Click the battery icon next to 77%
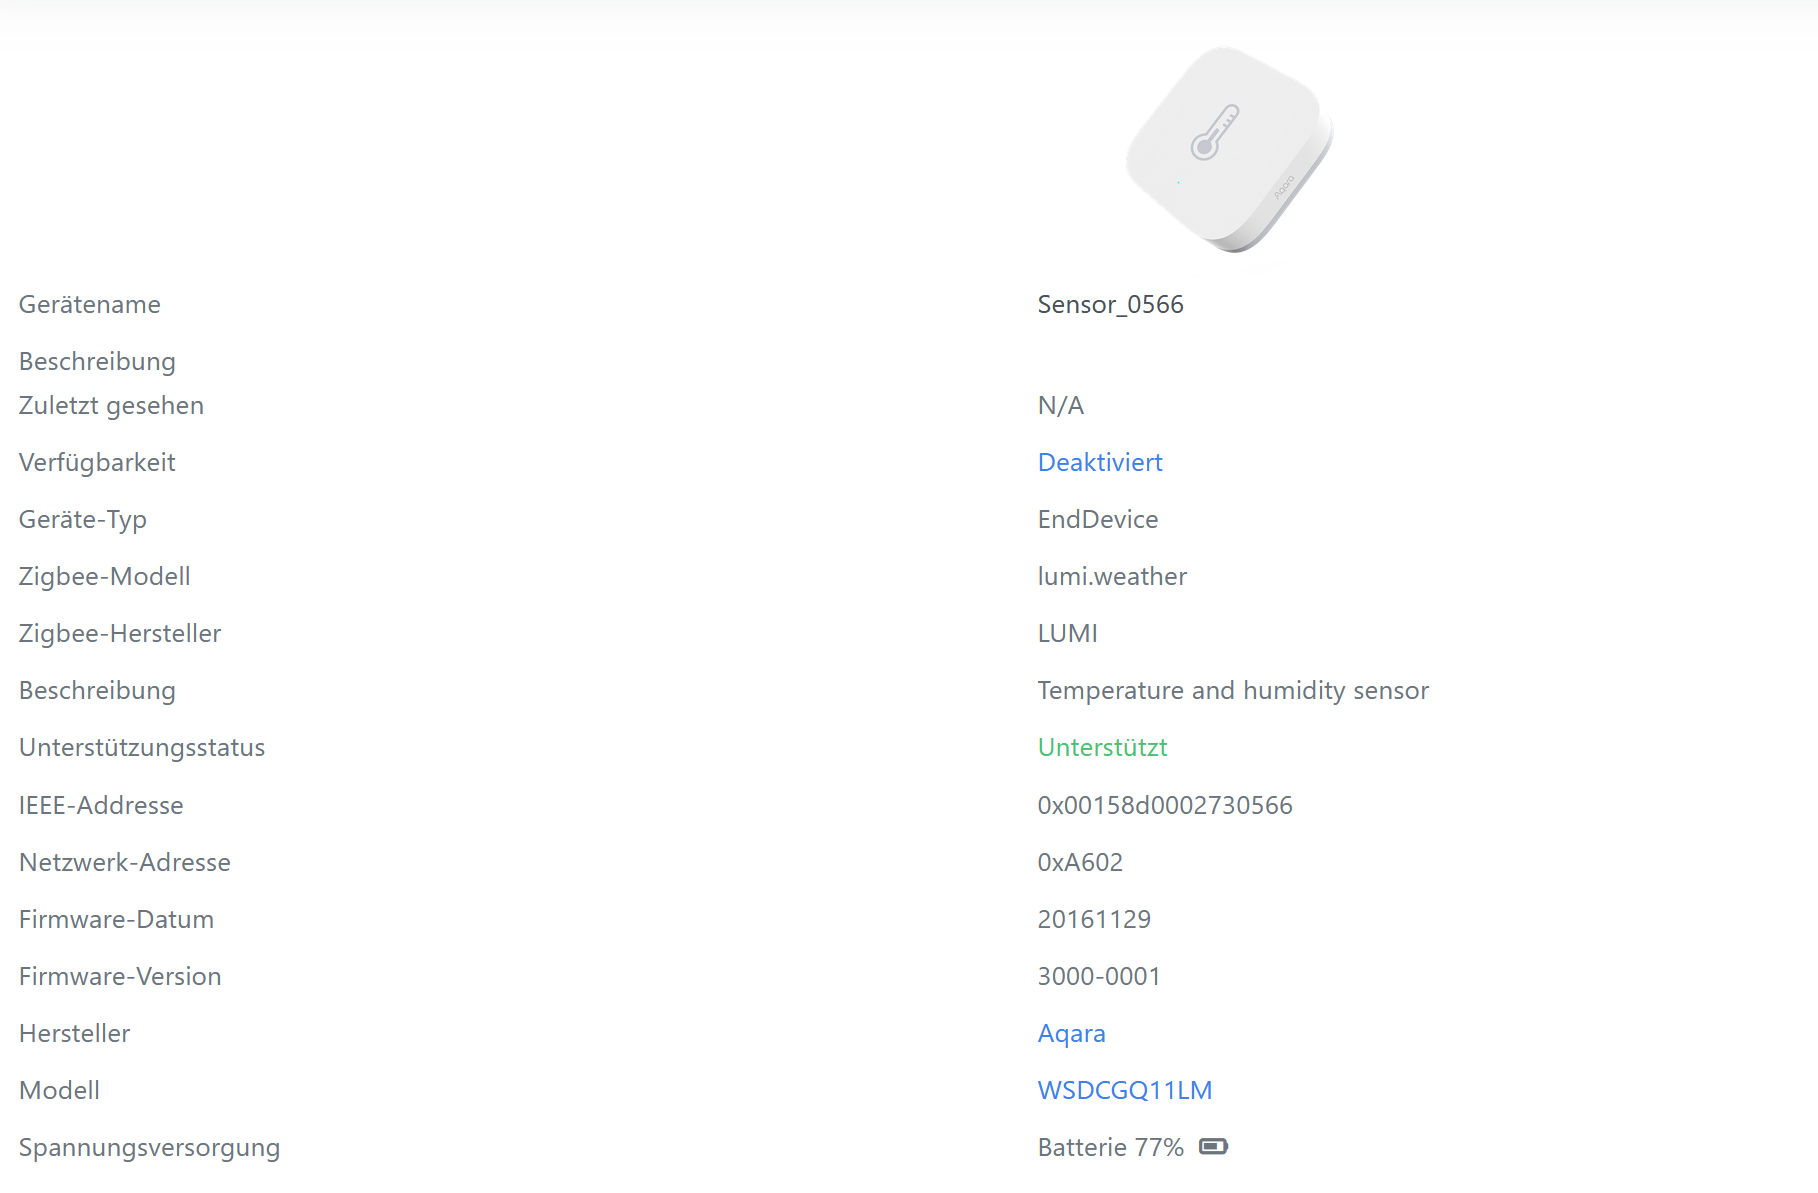This screenshot has width=1818, height=1193. coord(1213,1146)
